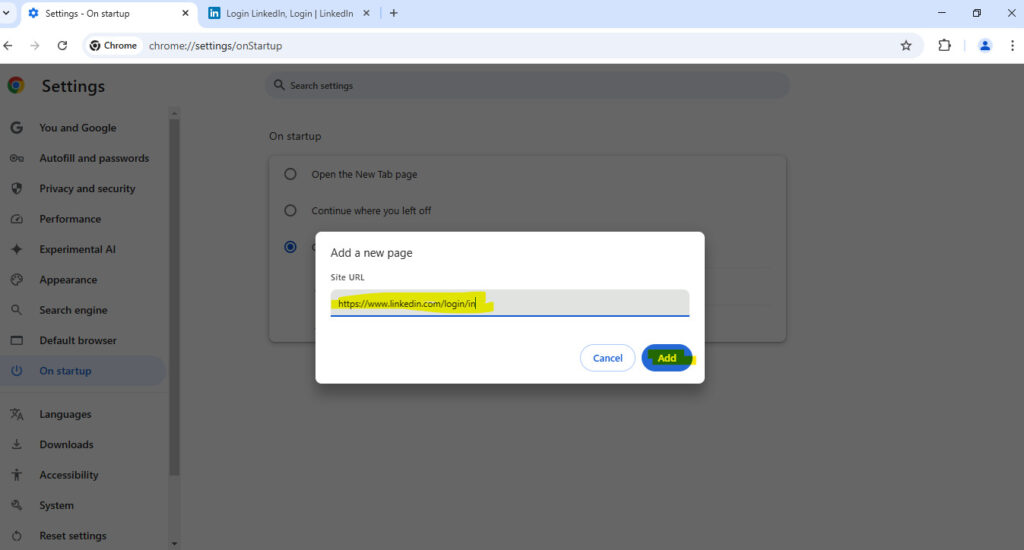Screen dimensions: 1024x550
Task: Cancel the Add a new page dialog
Action: (607, 358)
